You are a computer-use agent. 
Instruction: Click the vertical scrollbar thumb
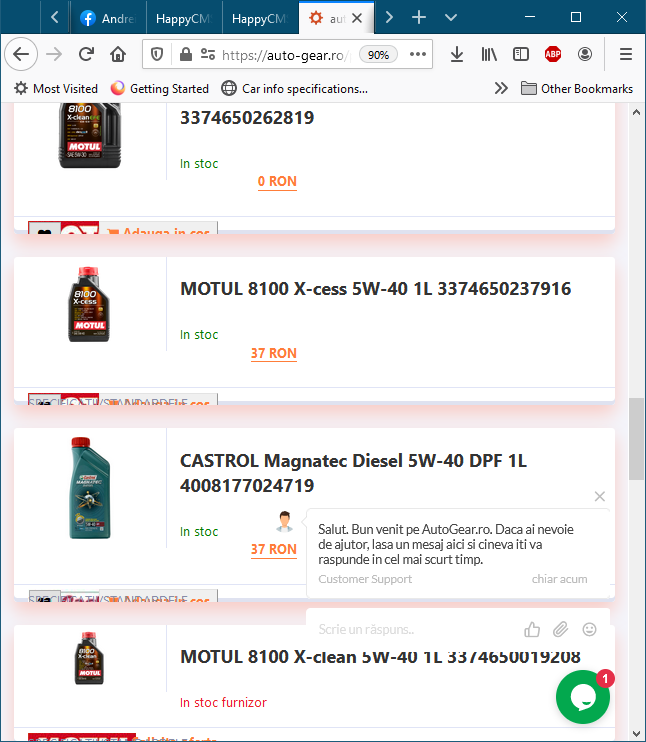[636, 439]
